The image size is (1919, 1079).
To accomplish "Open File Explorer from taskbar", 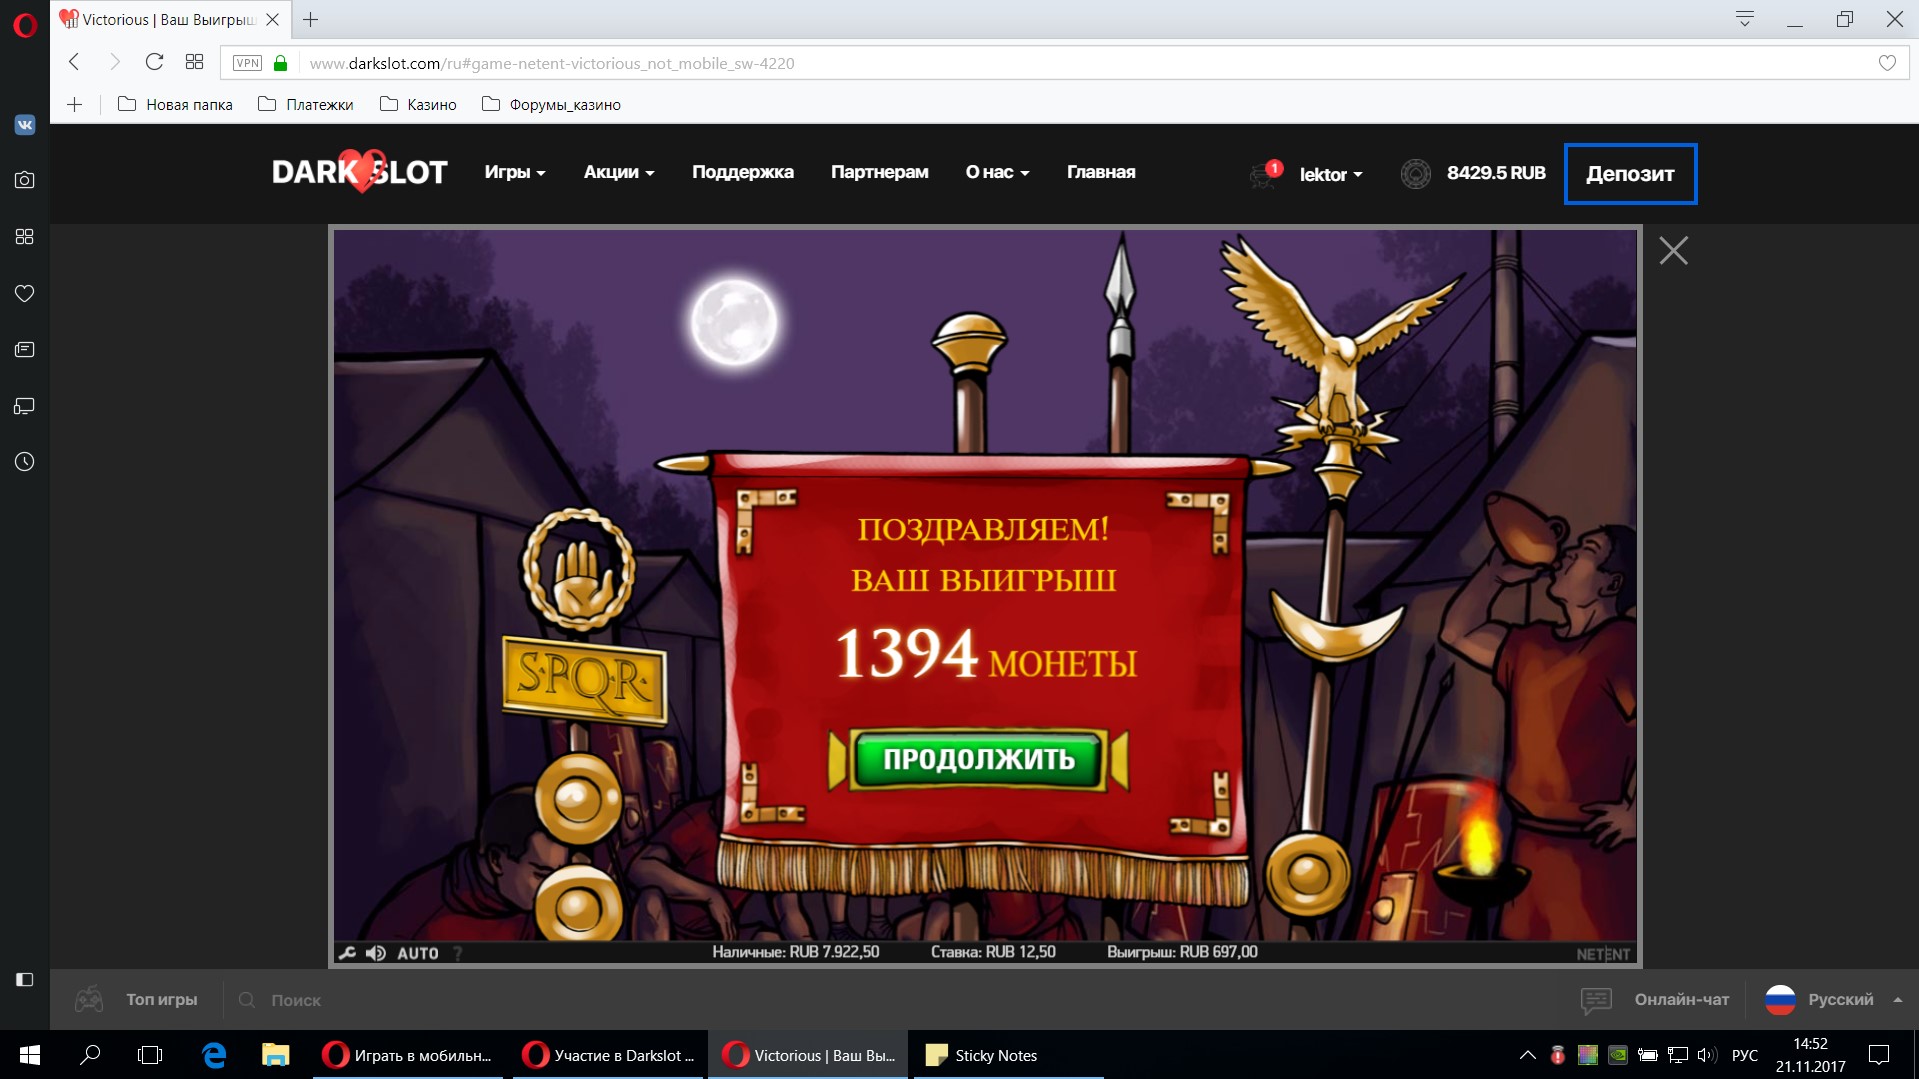I will click(275, 1055).
